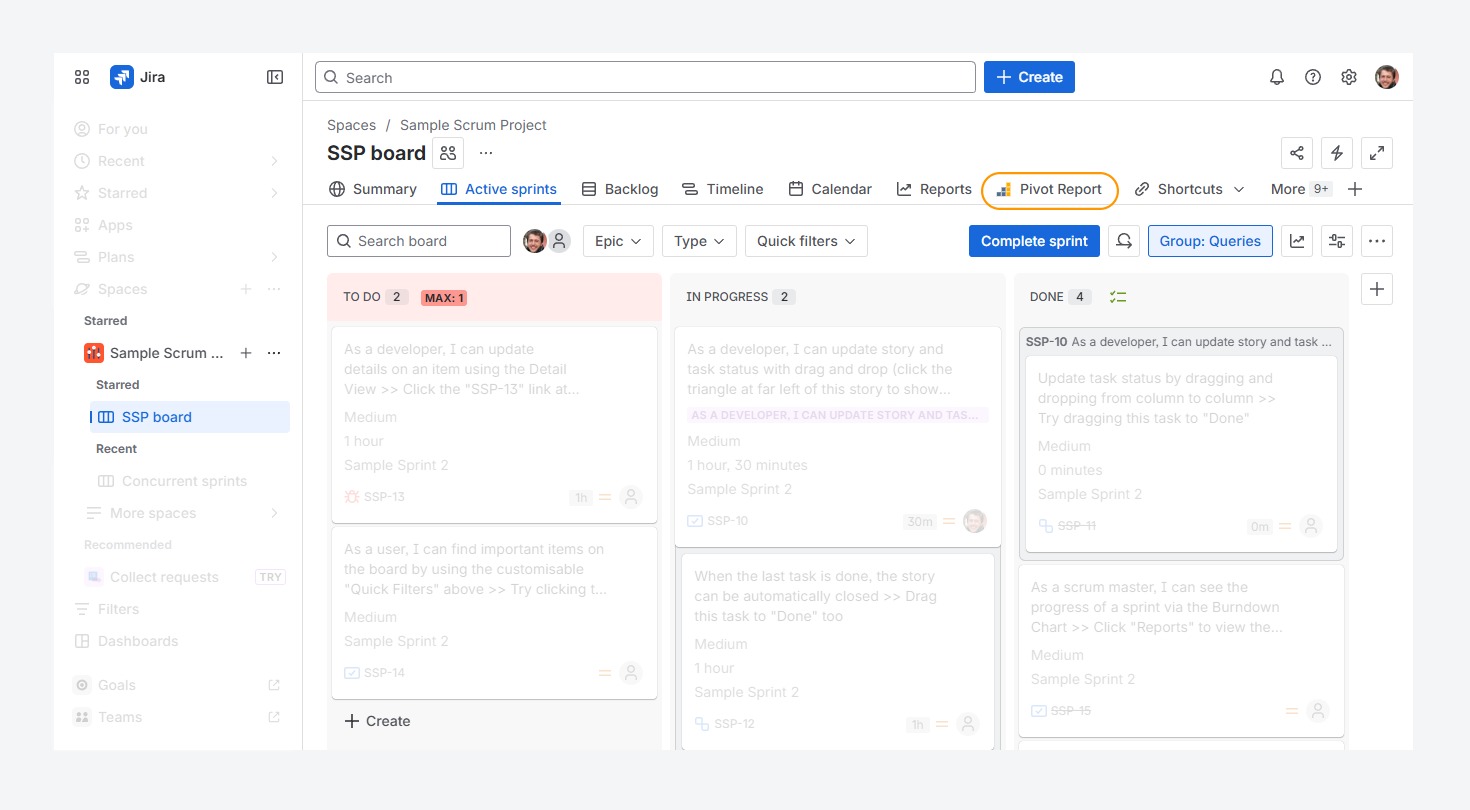This screenshot has width=1470, height=810.
Task: Open the More tabs menu
Action: point(1301,189)
